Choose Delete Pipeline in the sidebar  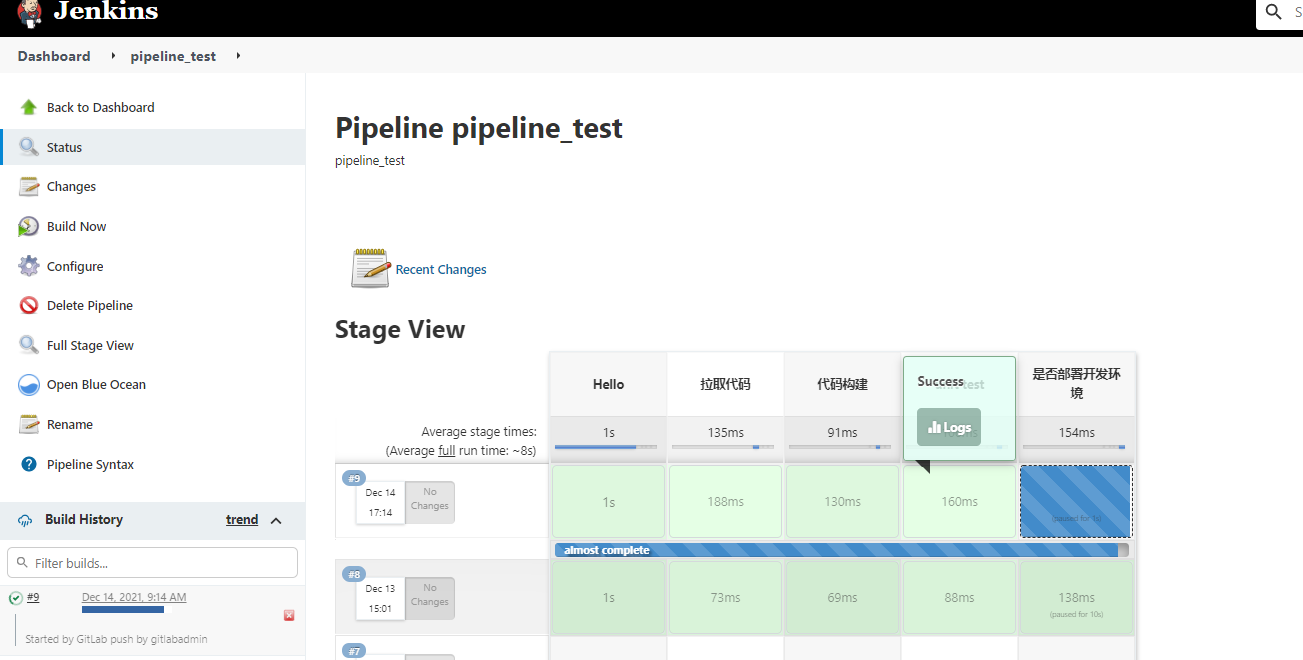click(90, 305)
